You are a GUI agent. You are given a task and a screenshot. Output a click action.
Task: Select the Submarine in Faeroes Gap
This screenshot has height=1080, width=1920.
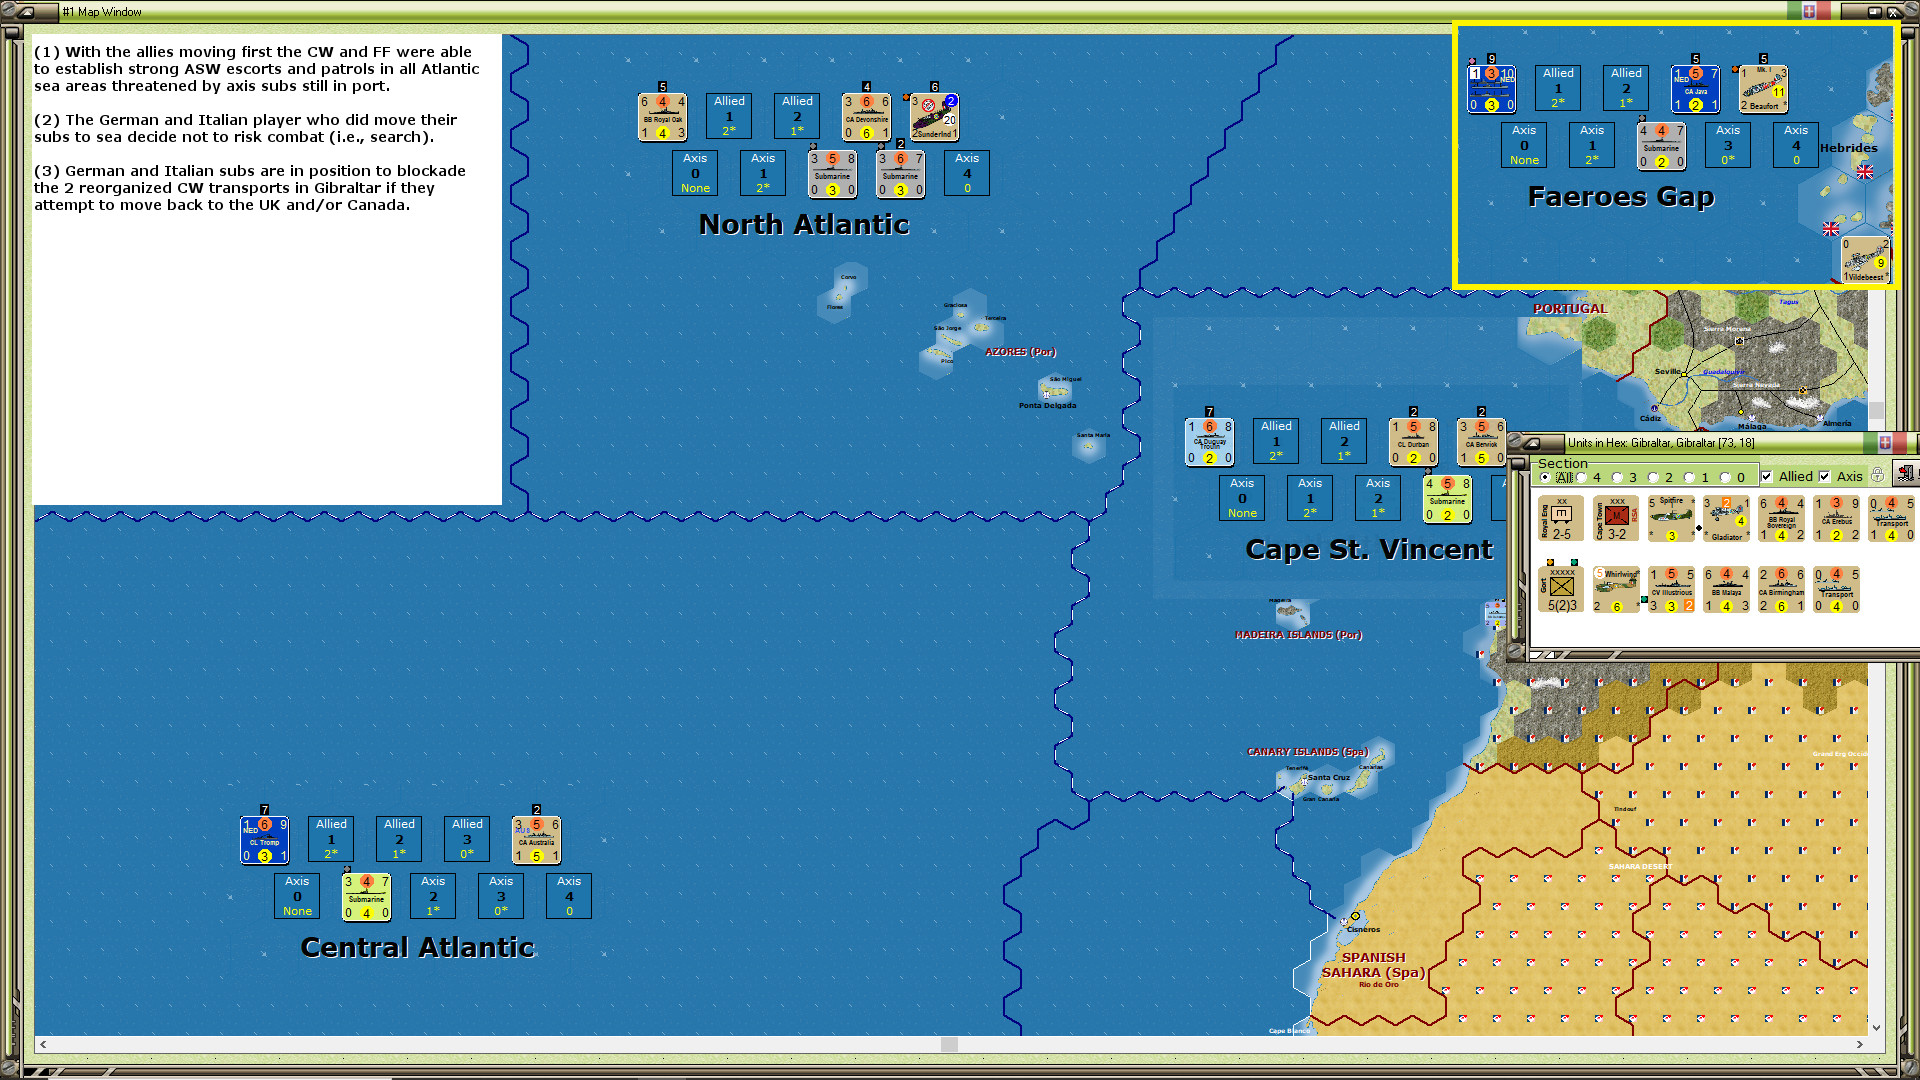1661,146
